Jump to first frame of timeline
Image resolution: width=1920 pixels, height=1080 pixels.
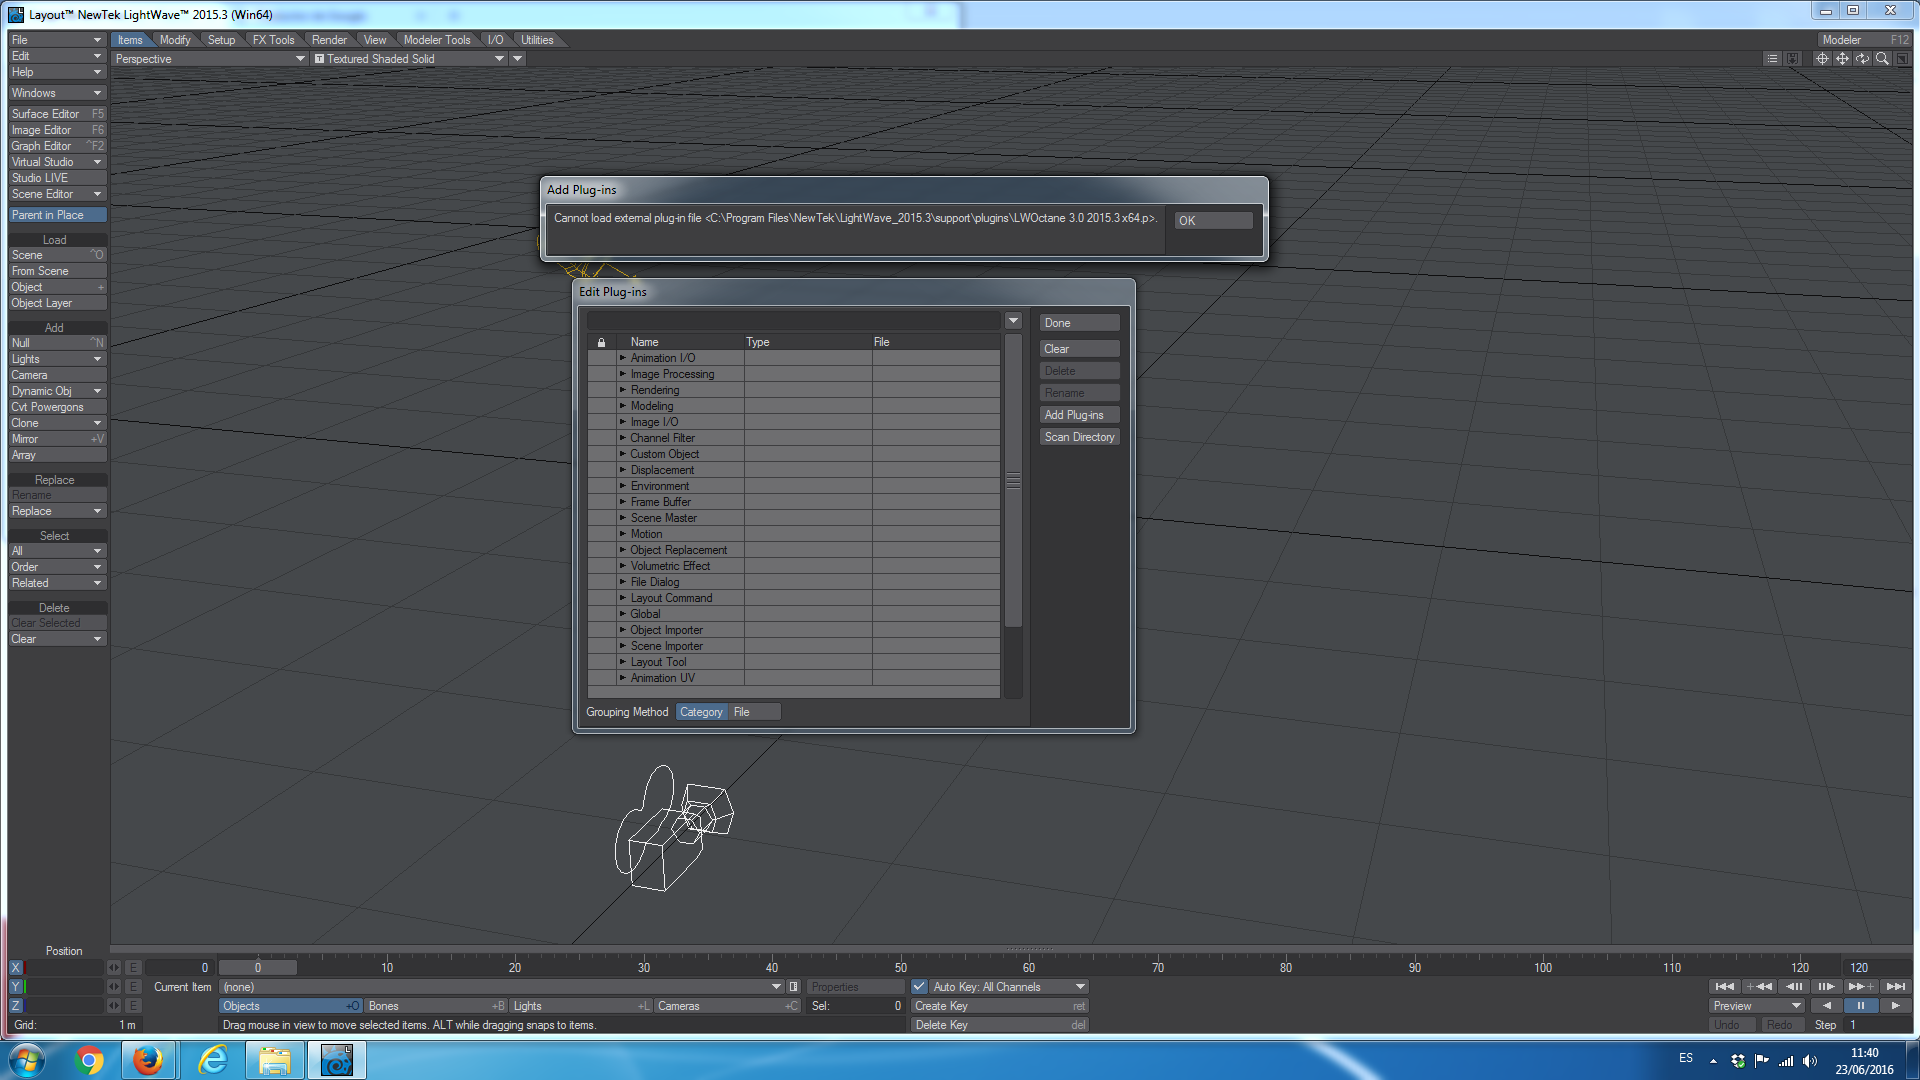1725,987
